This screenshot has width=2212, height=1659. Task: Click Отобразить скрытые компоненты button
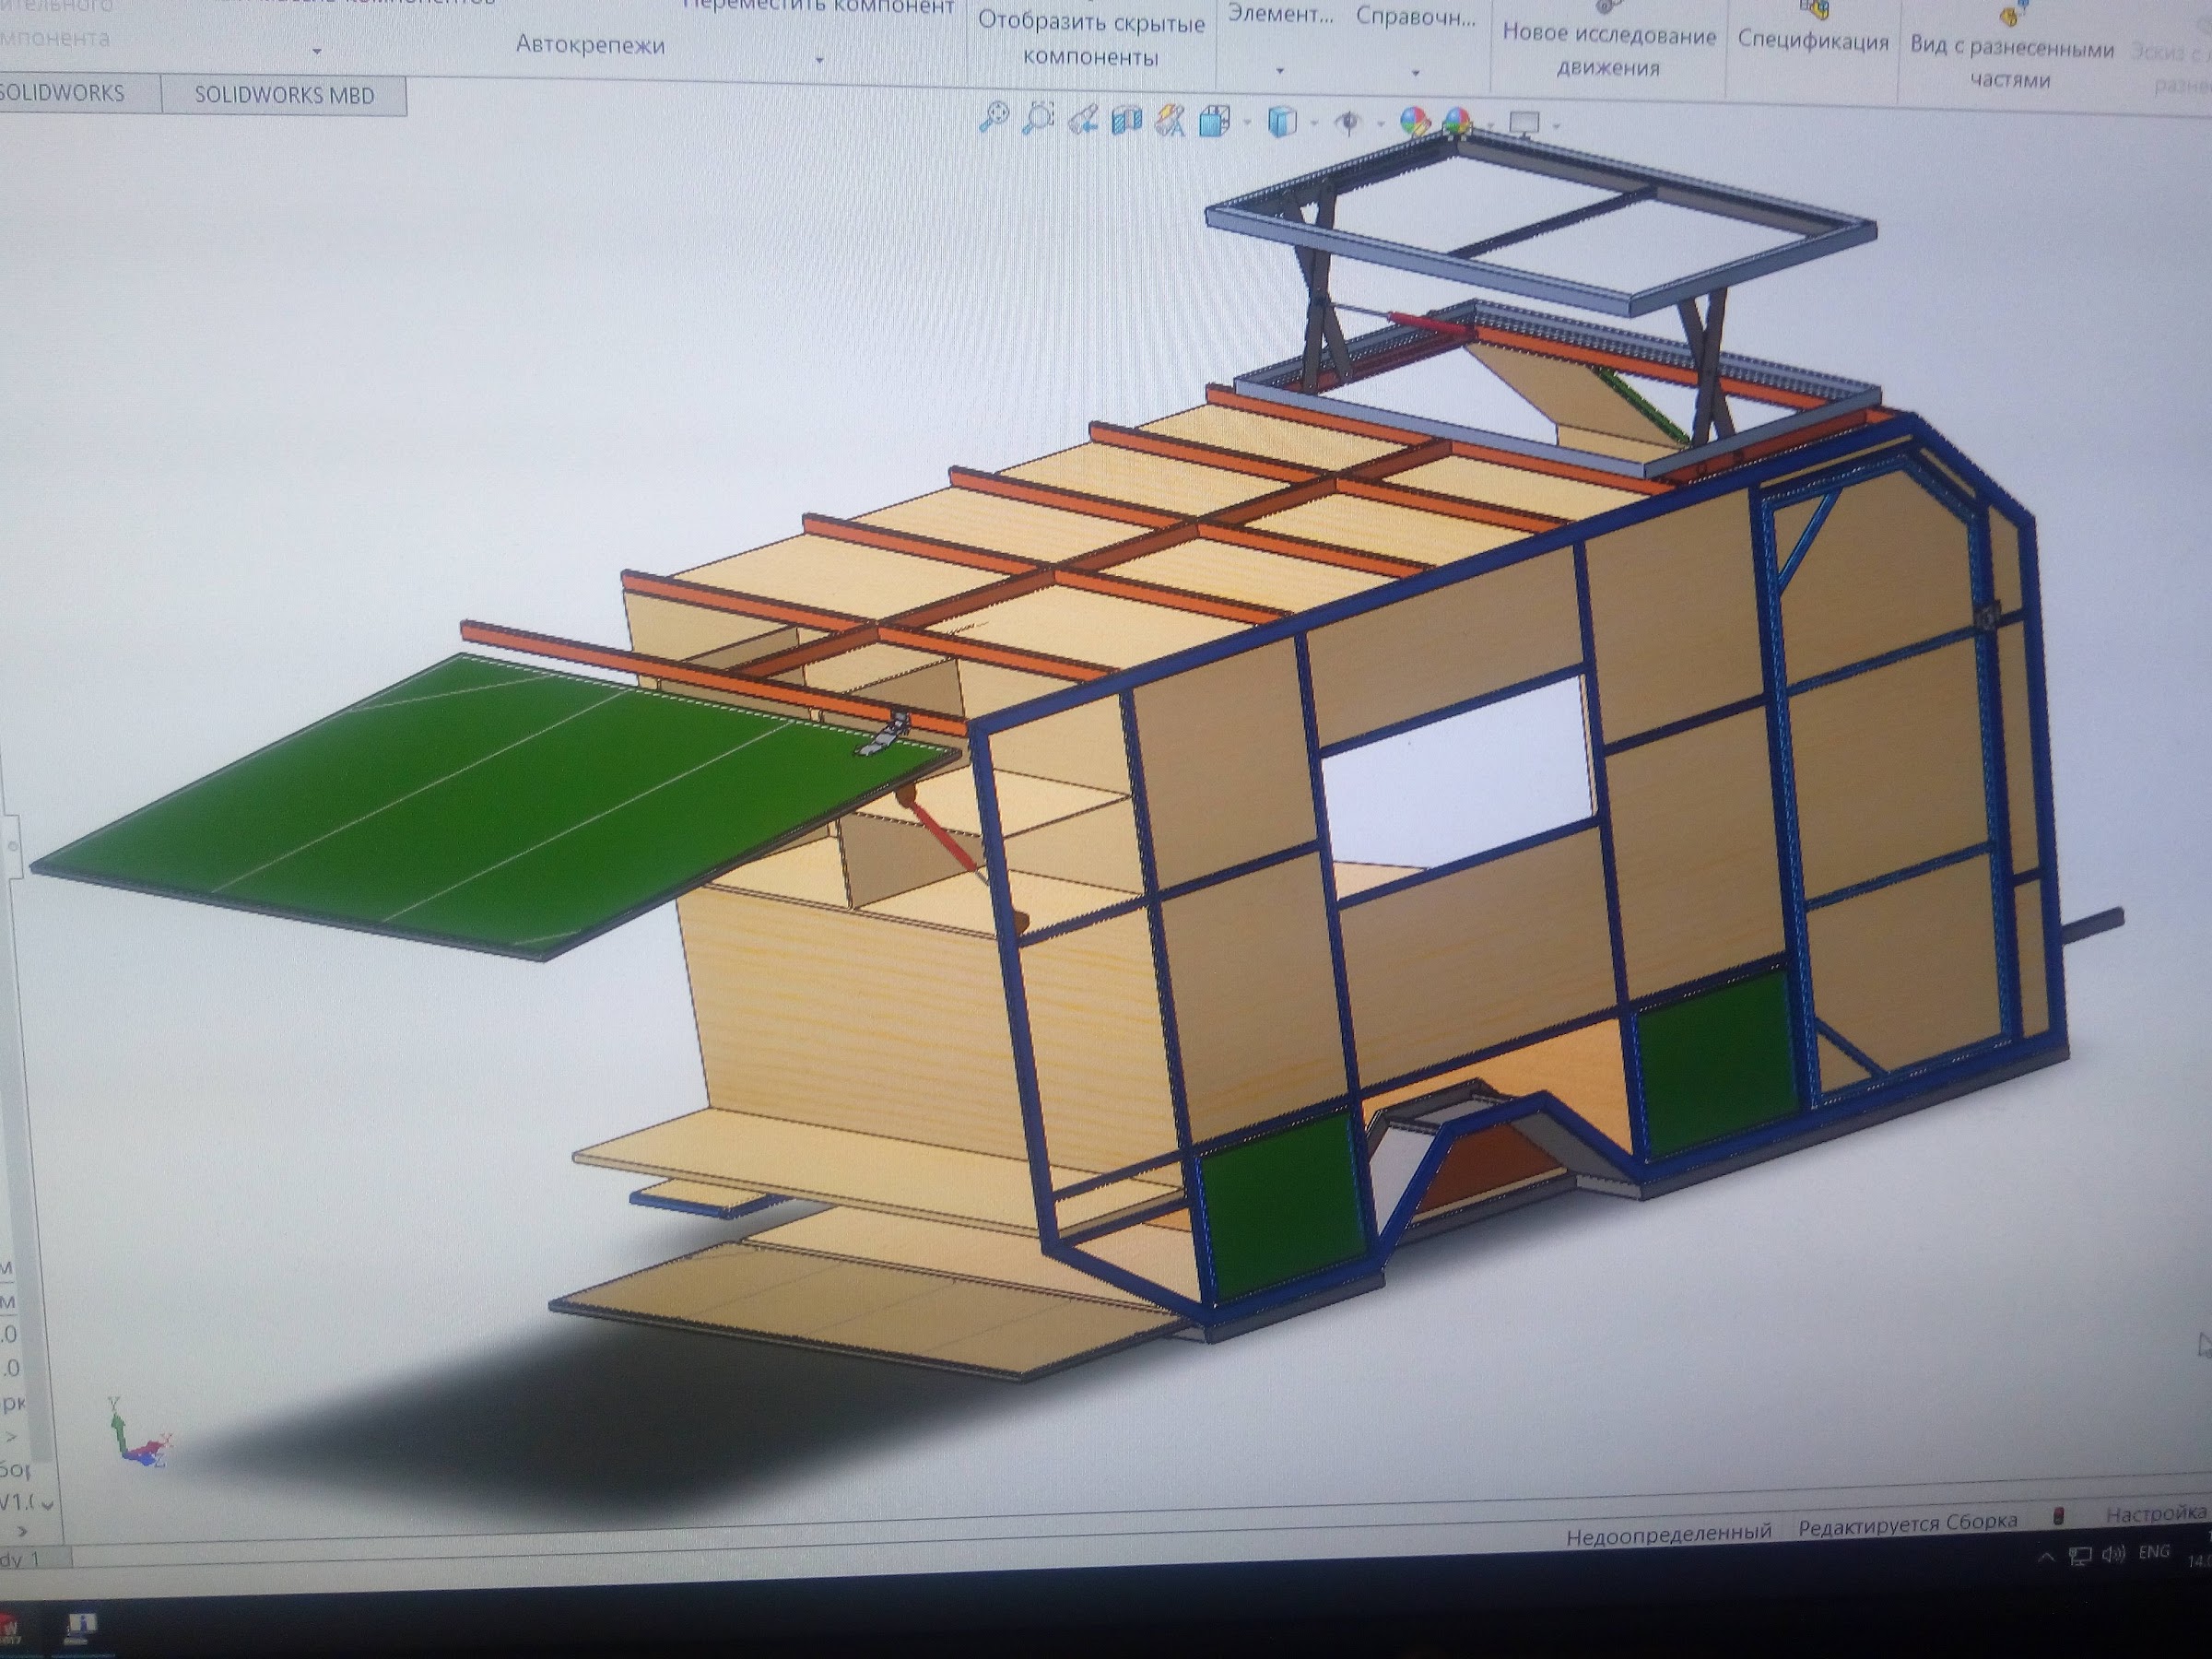[x=1090, y=39]
